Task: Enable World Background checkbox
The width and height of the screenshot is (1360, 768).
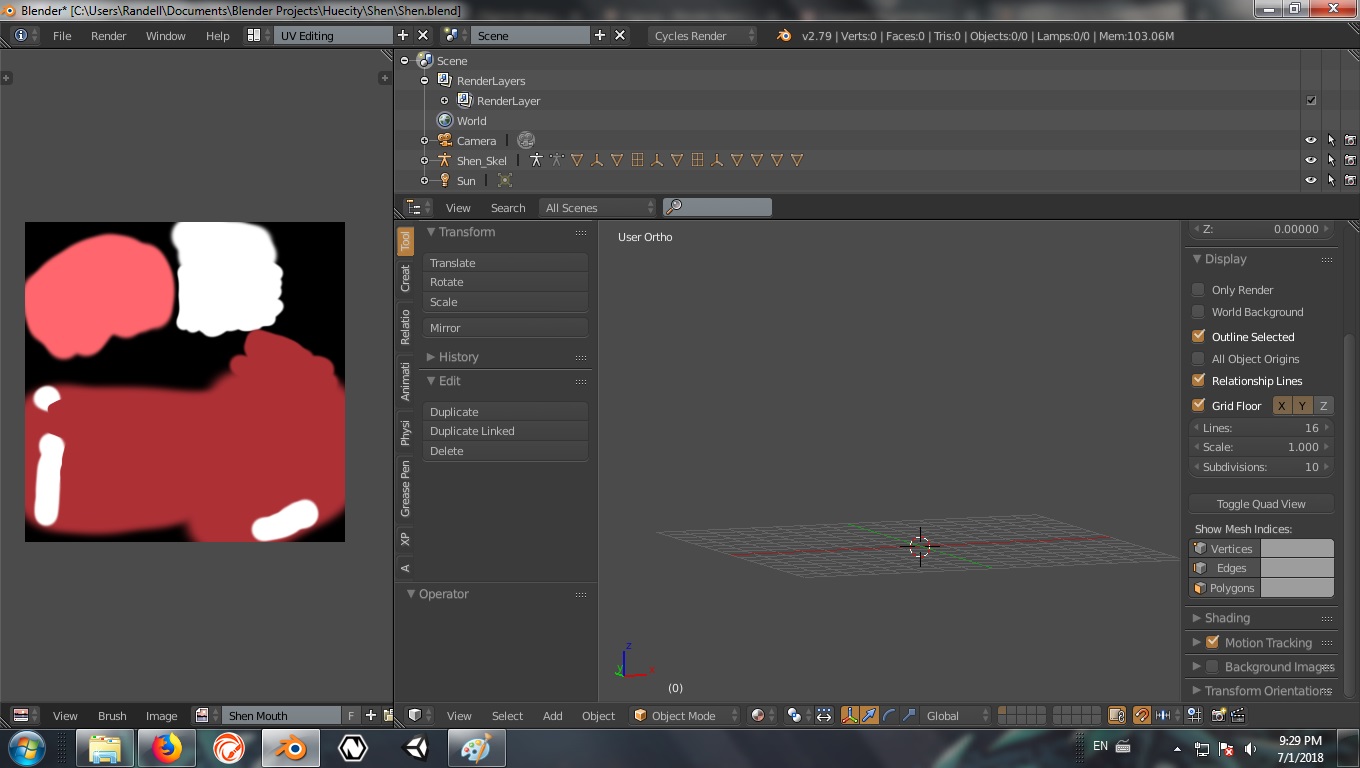Action: pos(1198,311)
